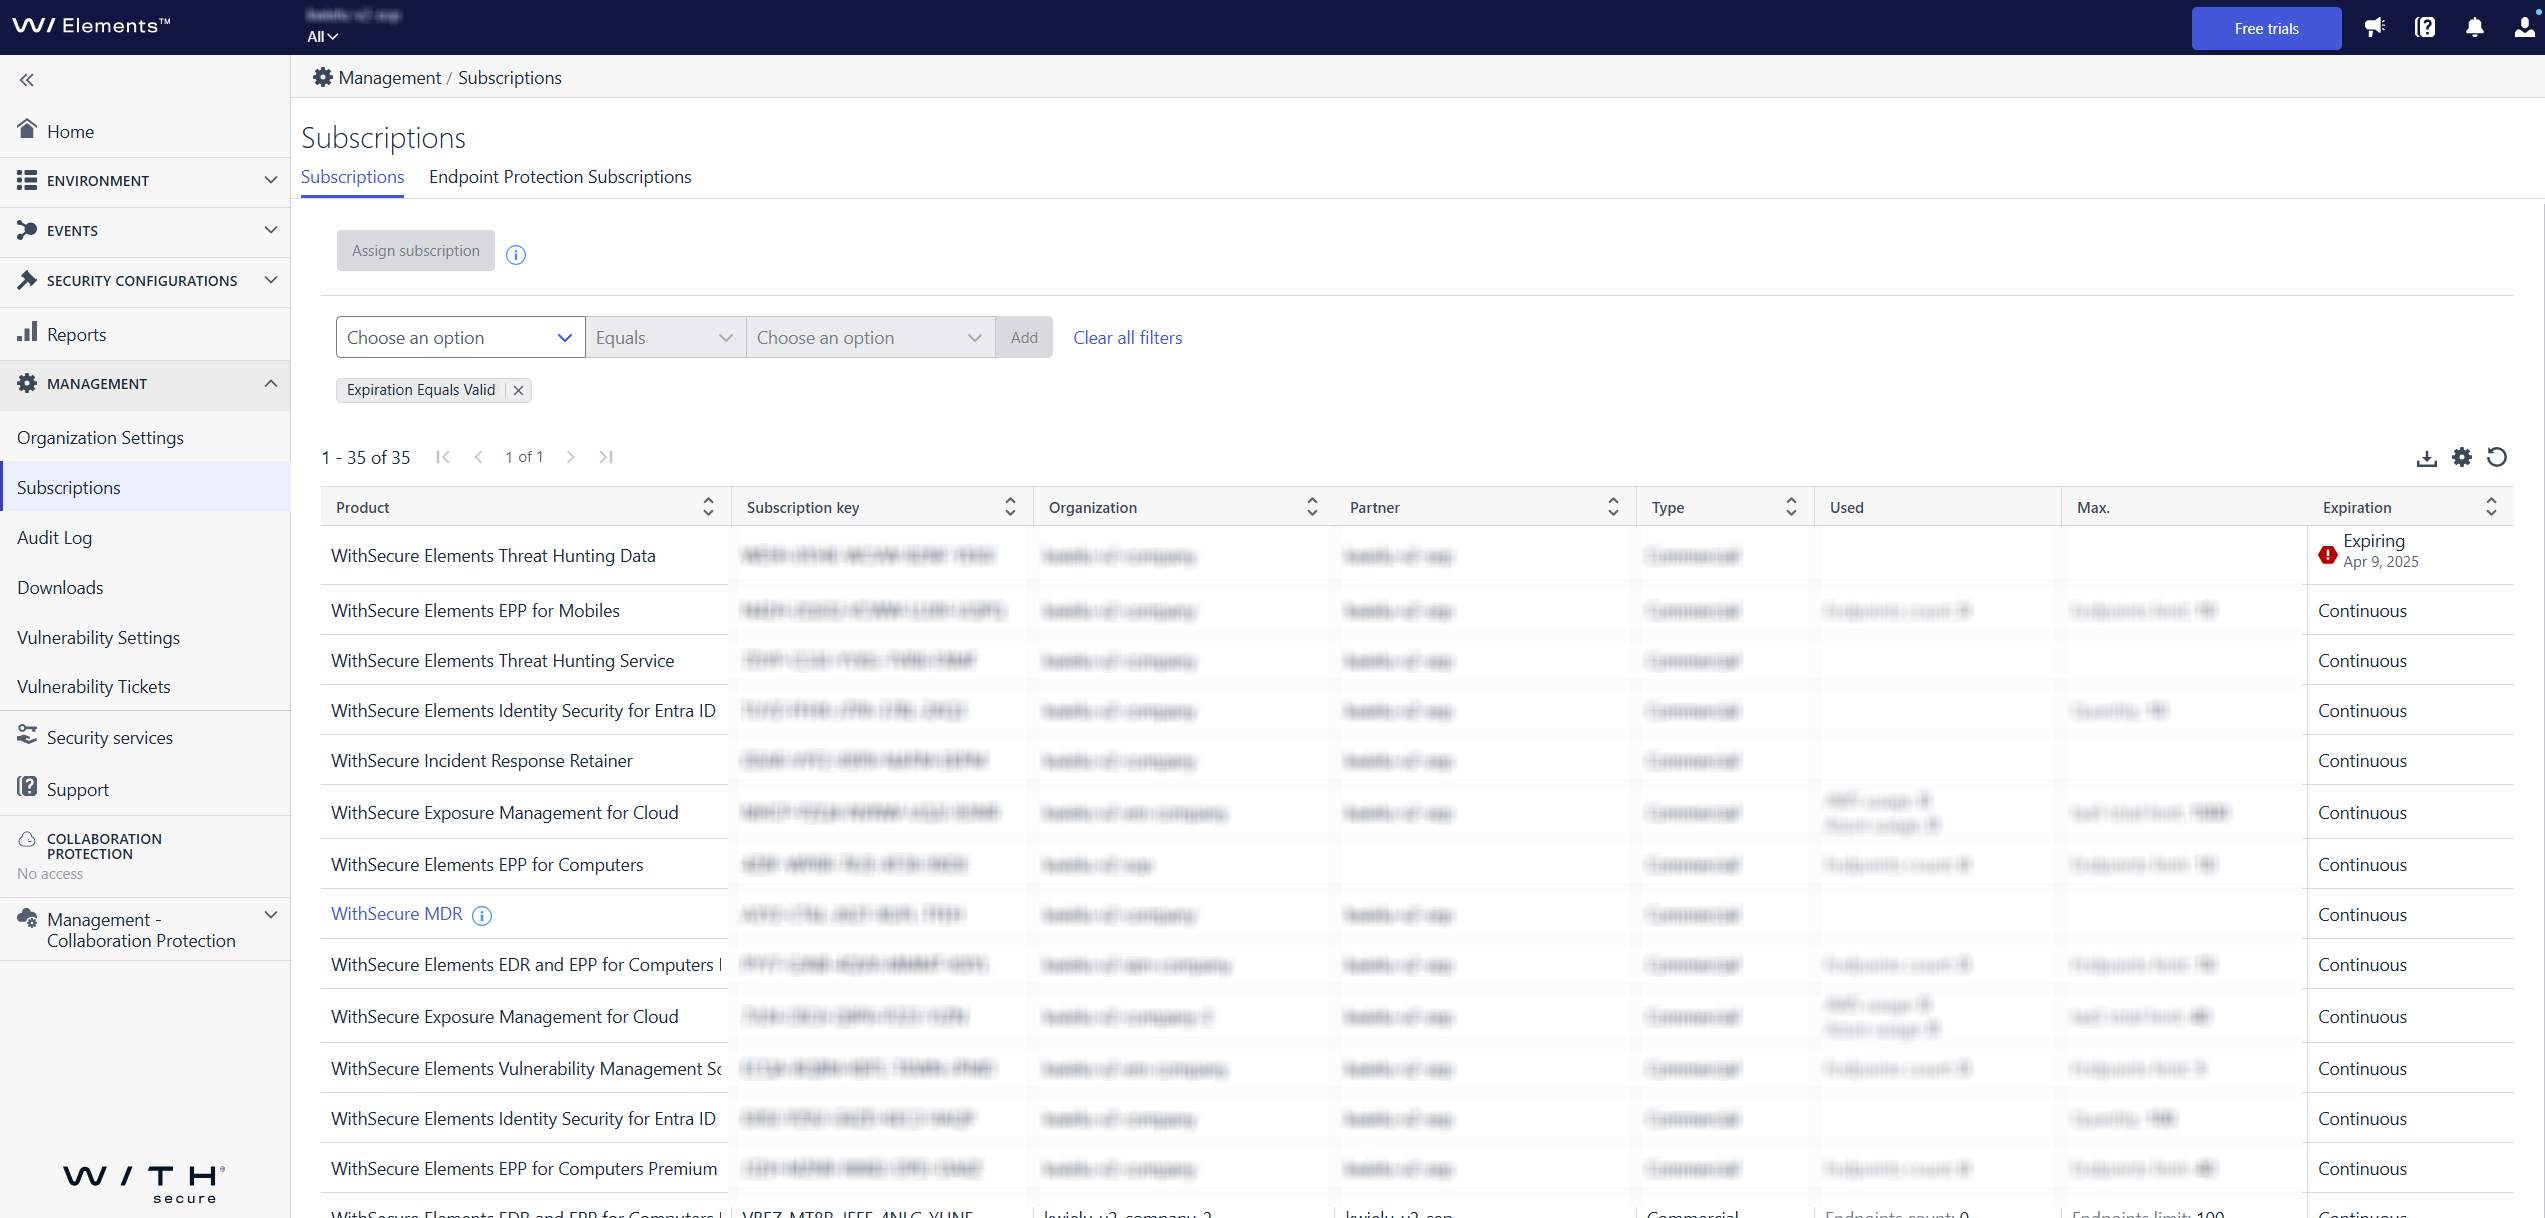Screen dimensions: 2545x1218
Task: Remove the Expiration Equals Valid filter
Action: [518, 390]
